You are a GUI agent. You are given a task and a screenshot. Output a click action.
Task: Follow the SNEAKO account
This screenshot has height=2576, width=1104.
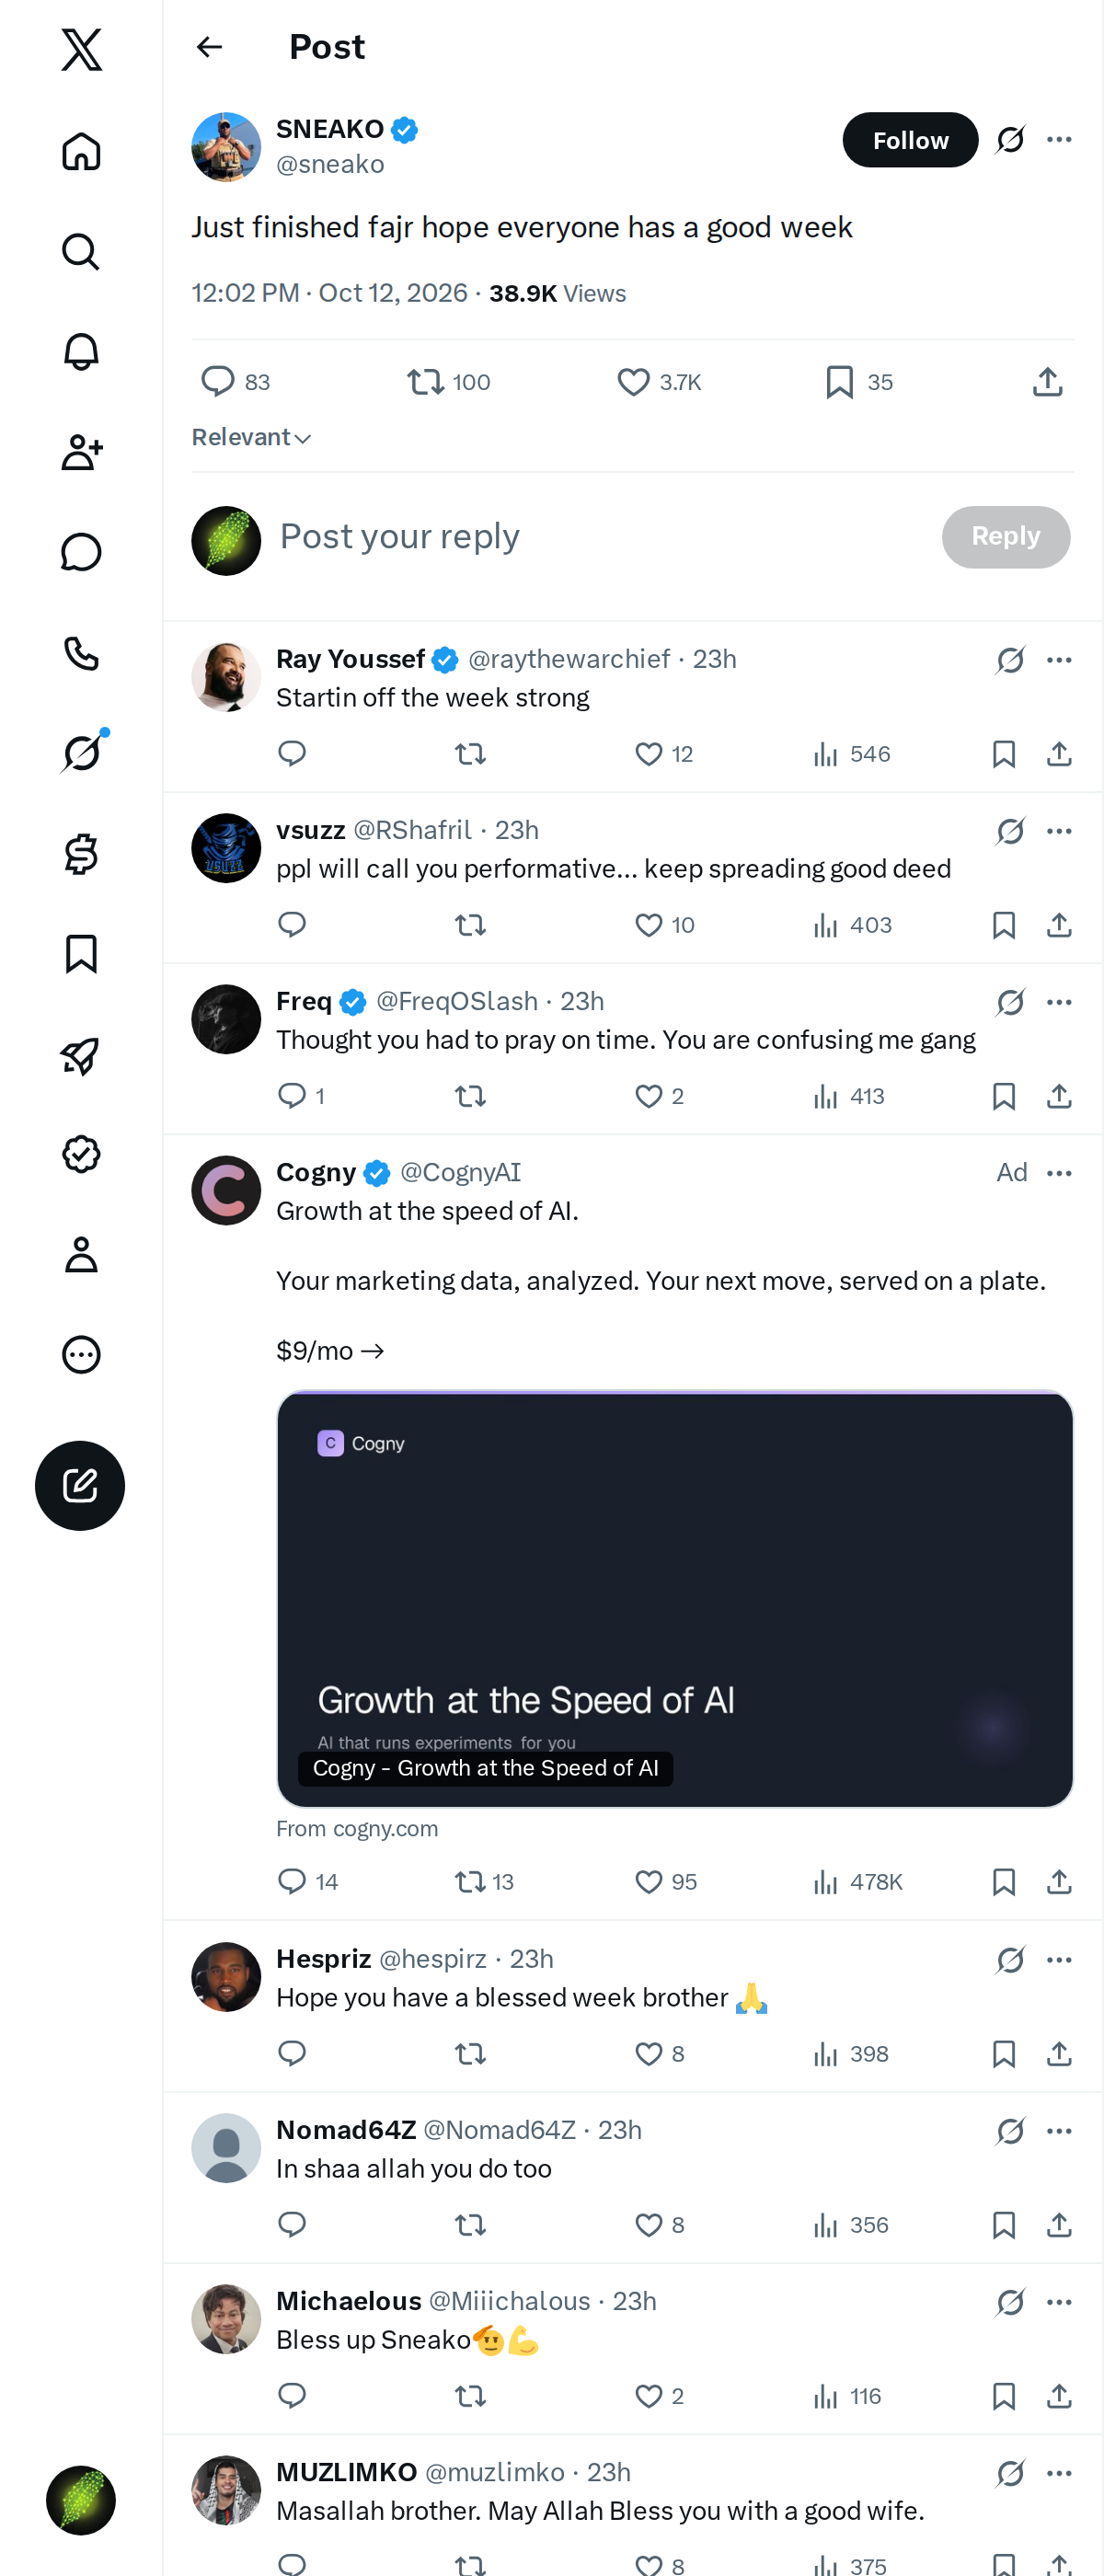click(x=910, y=140)
